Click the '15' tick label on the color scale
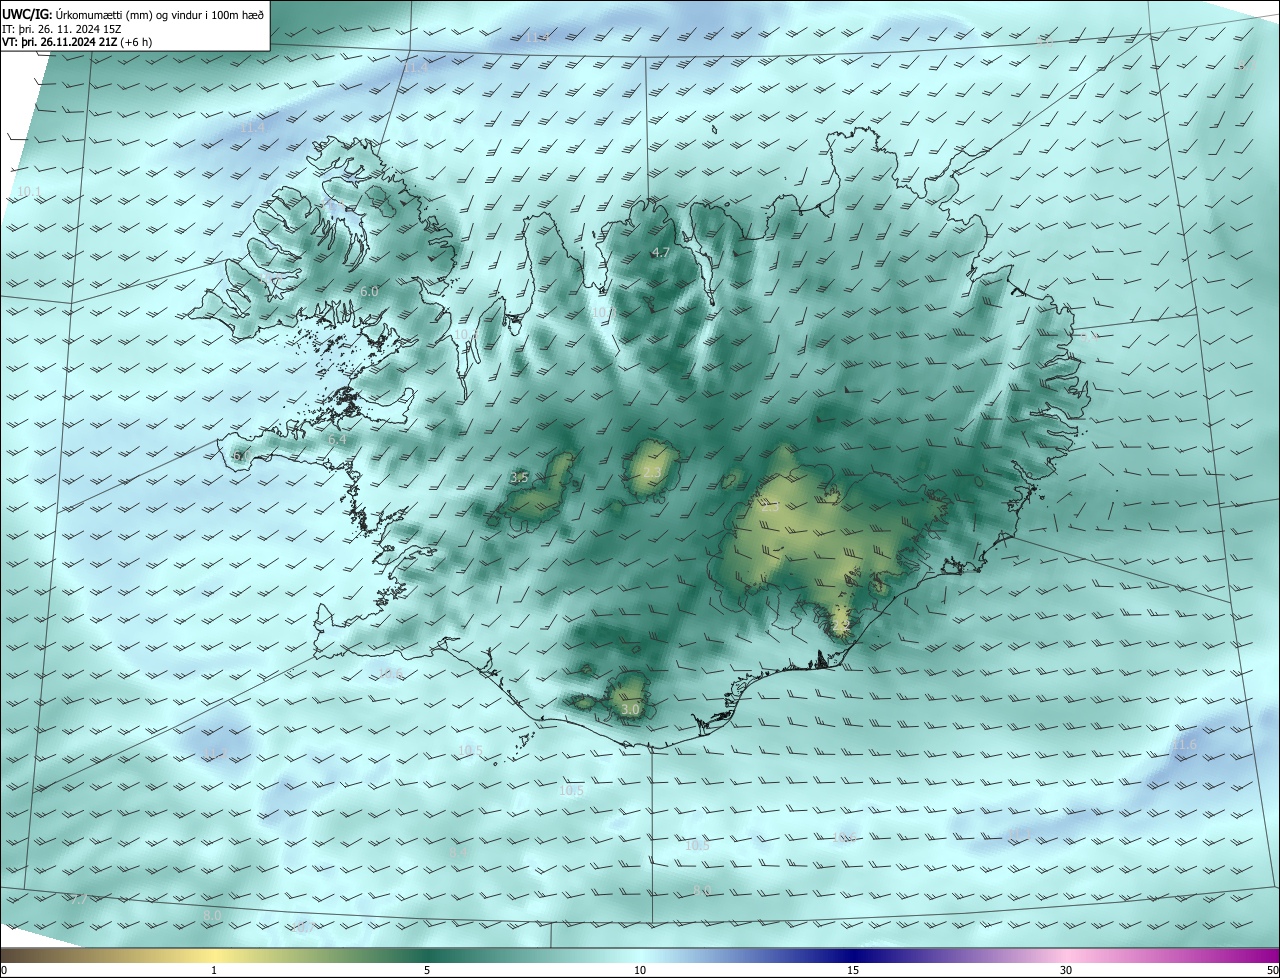The height and width of the screenshot is (978, 1280). (853, 970)
